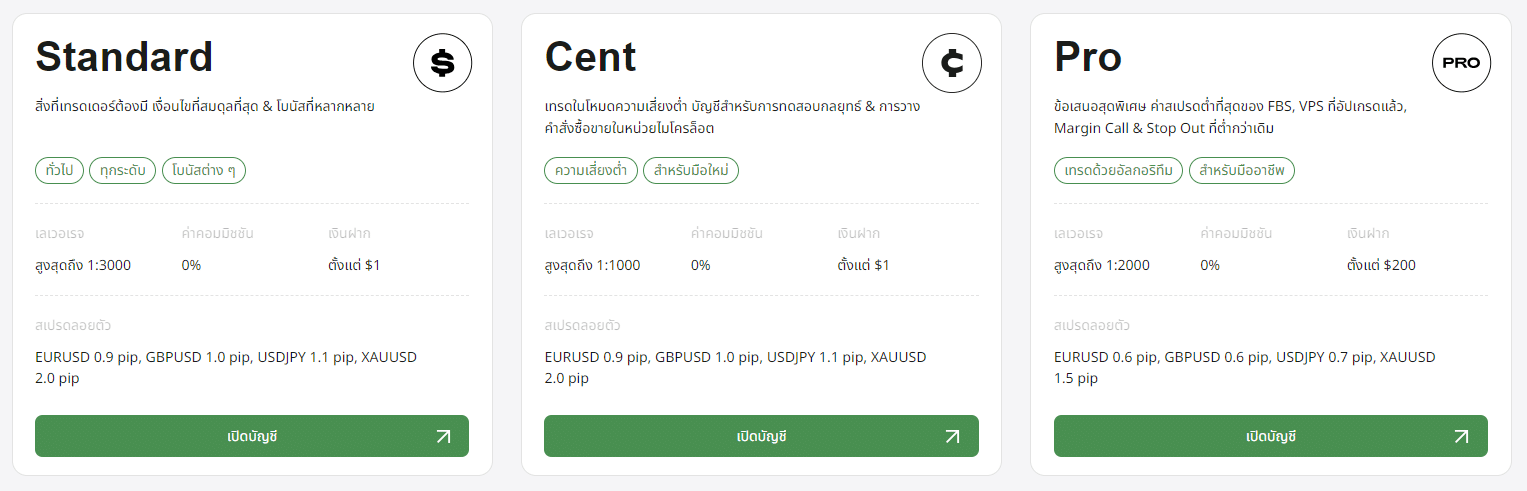Click the PRO badge icon
This screenshot has height=491, width=1527.
click(1461, 63)
